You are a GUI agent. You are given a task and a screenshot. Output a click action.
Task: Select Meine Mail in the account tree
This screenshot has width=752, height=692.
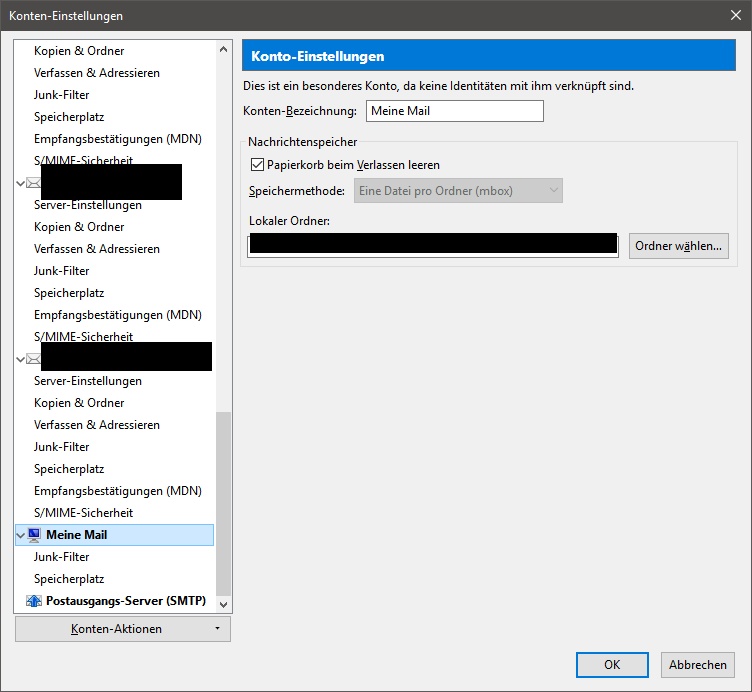coord(115,535)
